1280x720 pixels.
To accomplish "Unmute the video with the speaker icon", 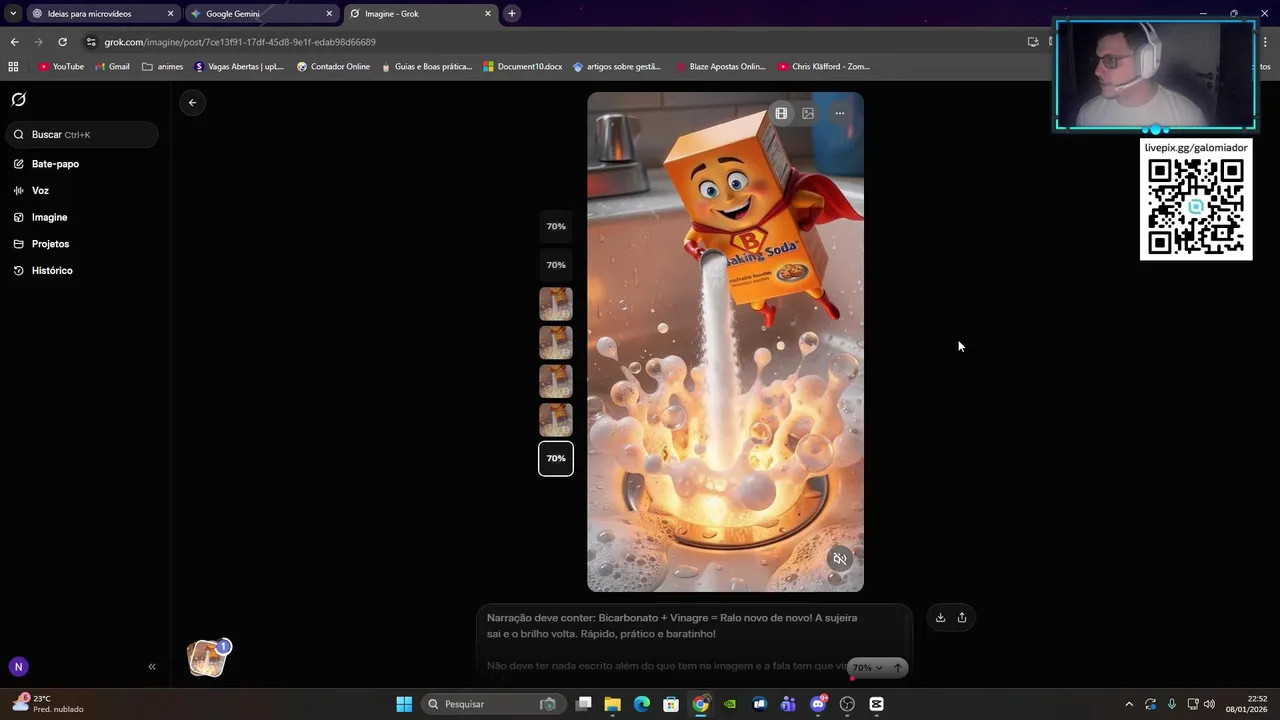I will tap(840, 559).
